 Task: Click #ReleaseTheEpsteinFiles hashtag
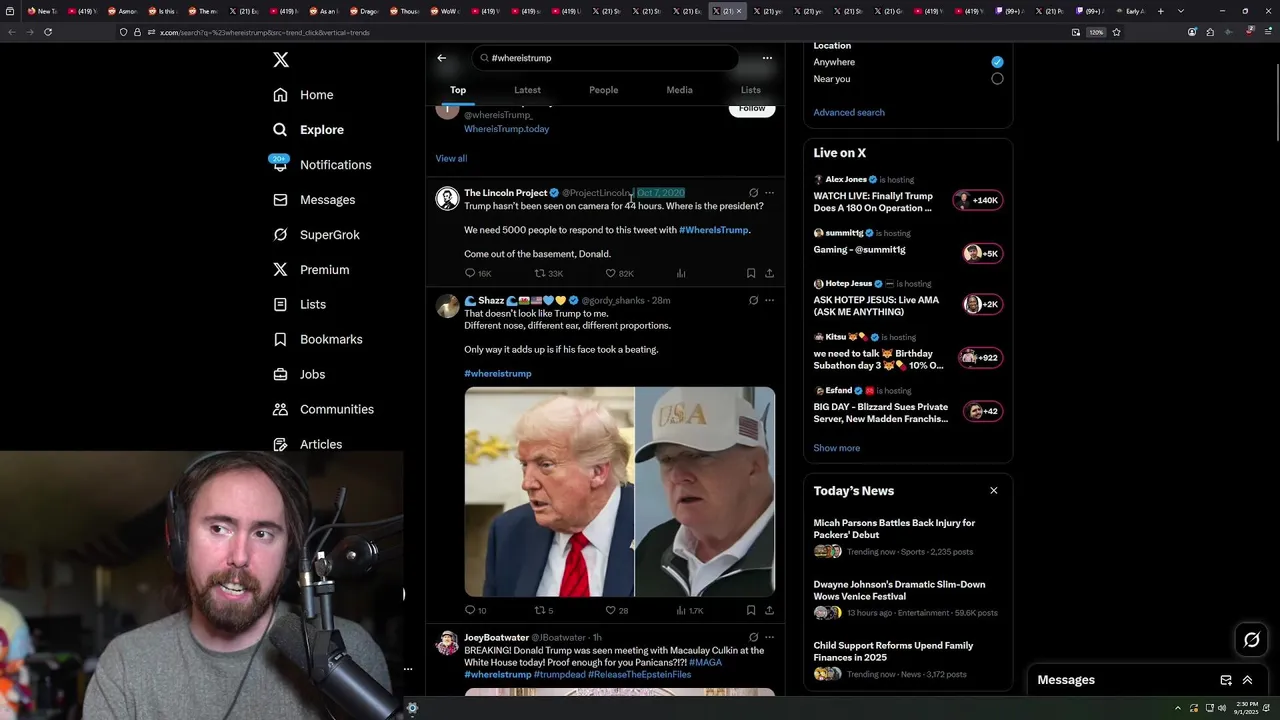coord(639,675)
